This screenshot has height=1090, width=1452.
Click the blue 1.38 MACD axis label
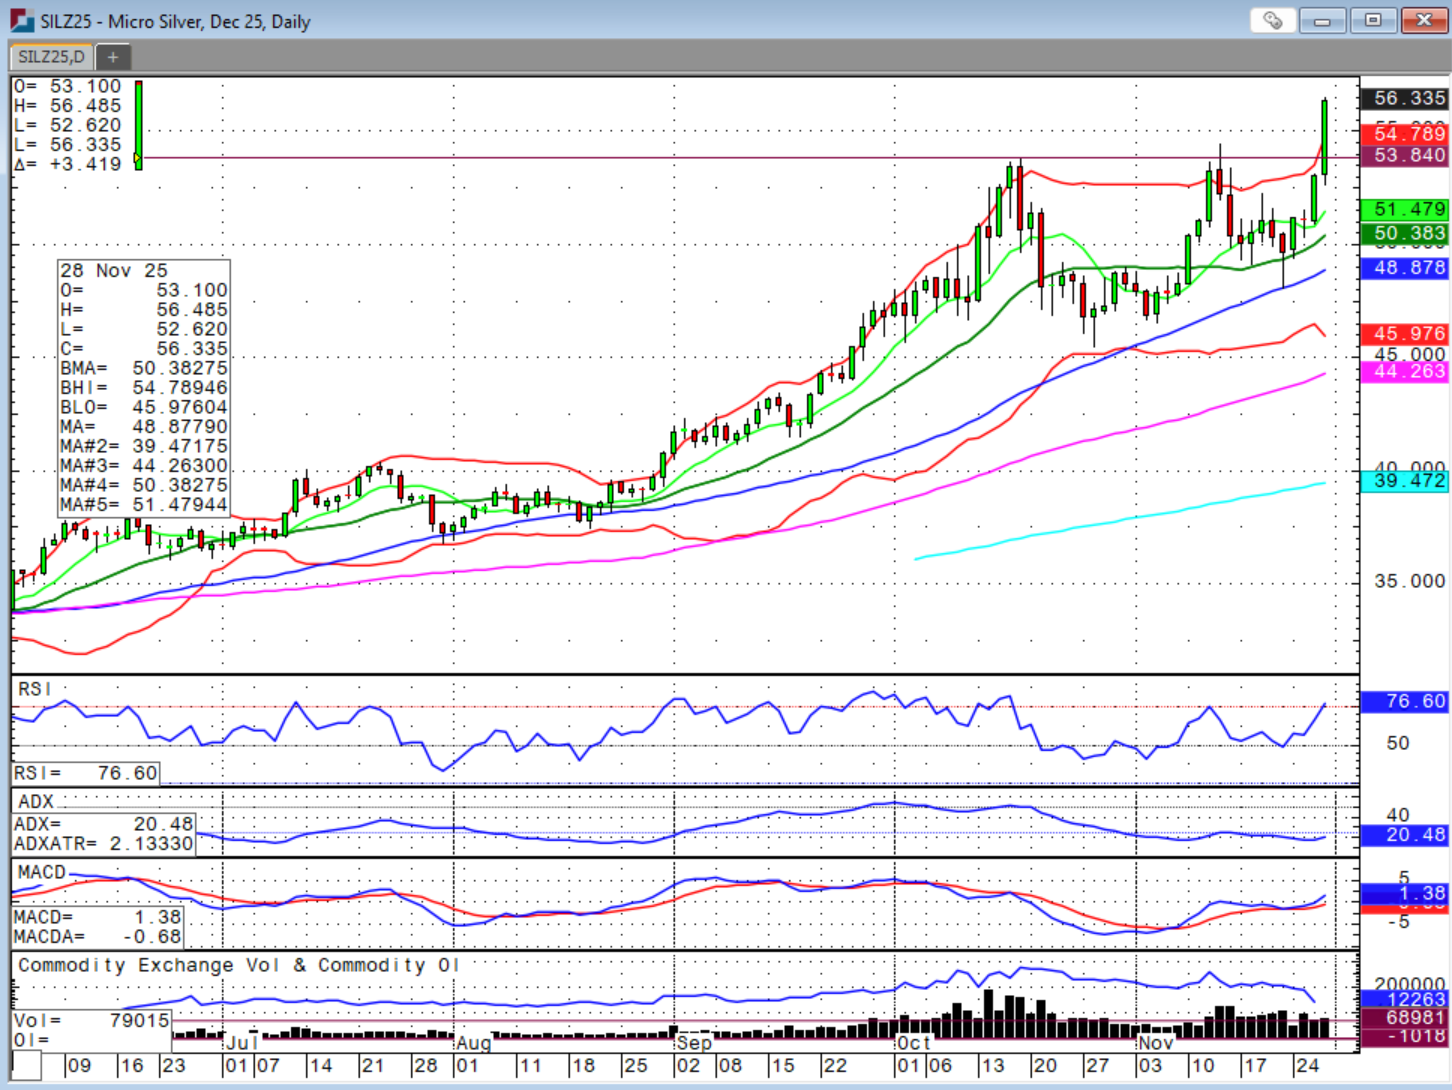coord(1405,894)
